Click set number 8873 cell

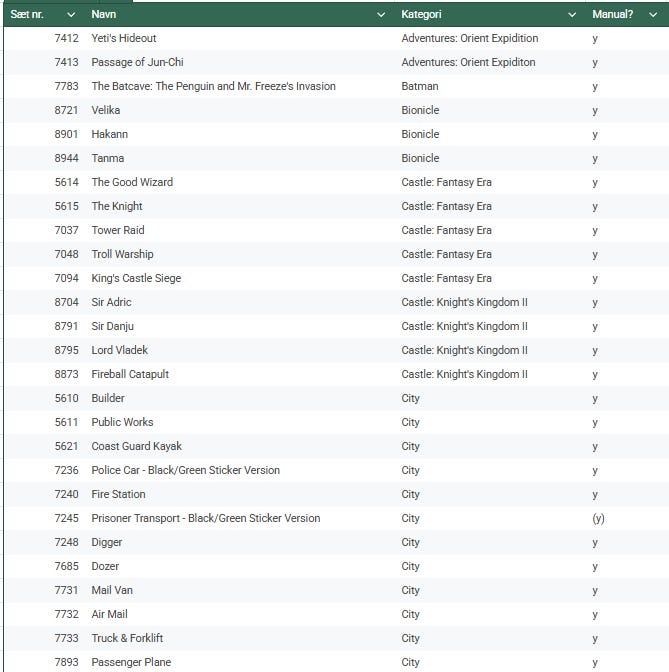click(x=45, y=374)
